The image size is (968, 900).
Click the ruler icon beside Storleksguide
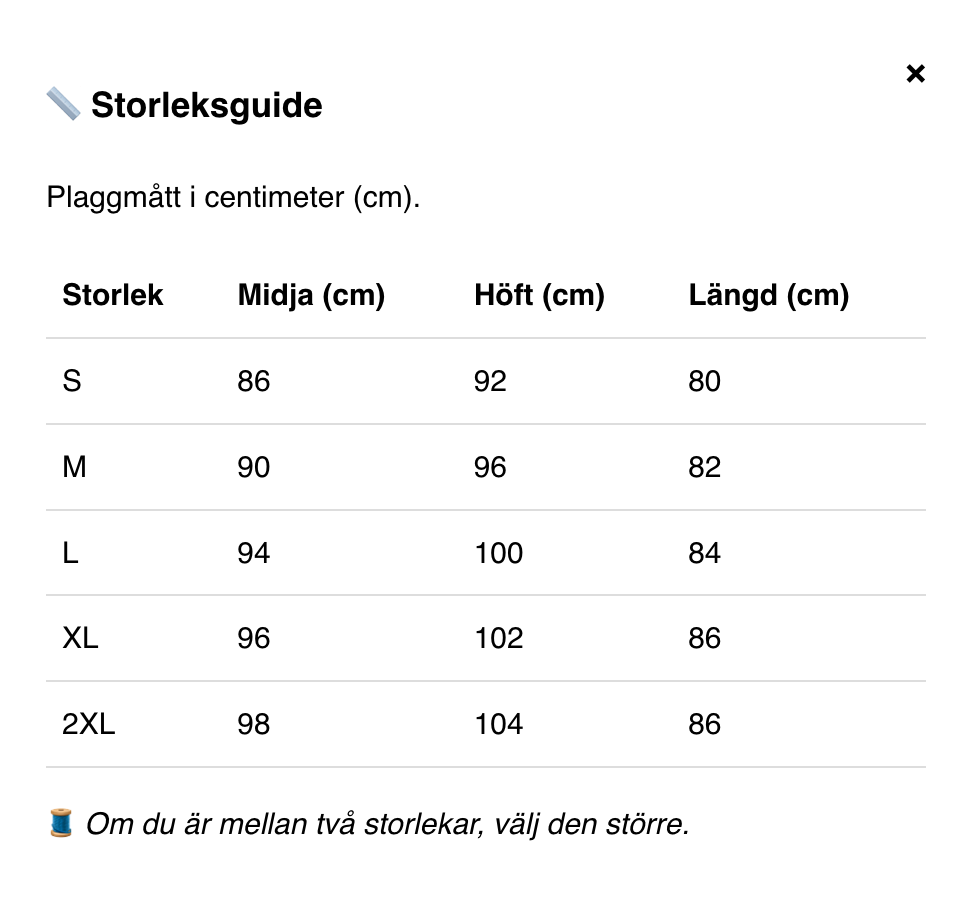click(x=62, y=102)
